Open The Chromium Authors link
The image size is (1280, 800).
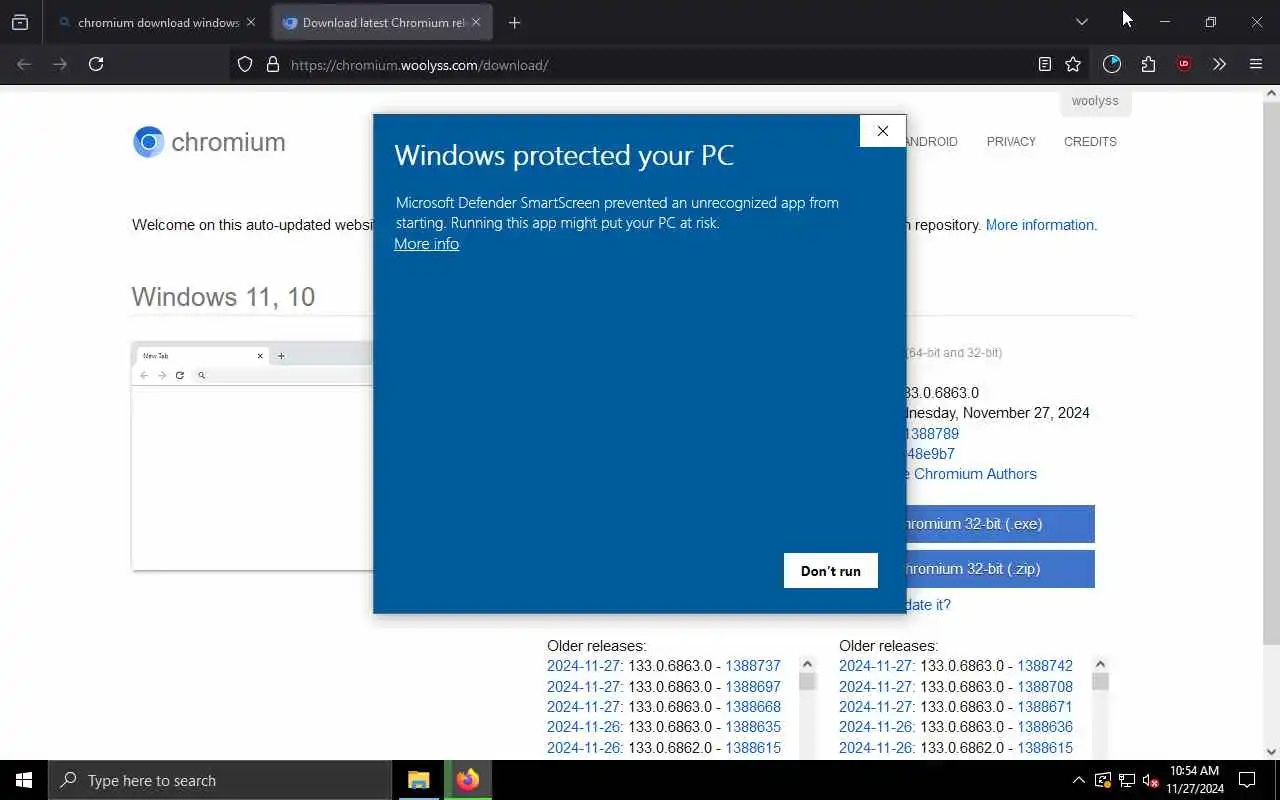[970, 474]
